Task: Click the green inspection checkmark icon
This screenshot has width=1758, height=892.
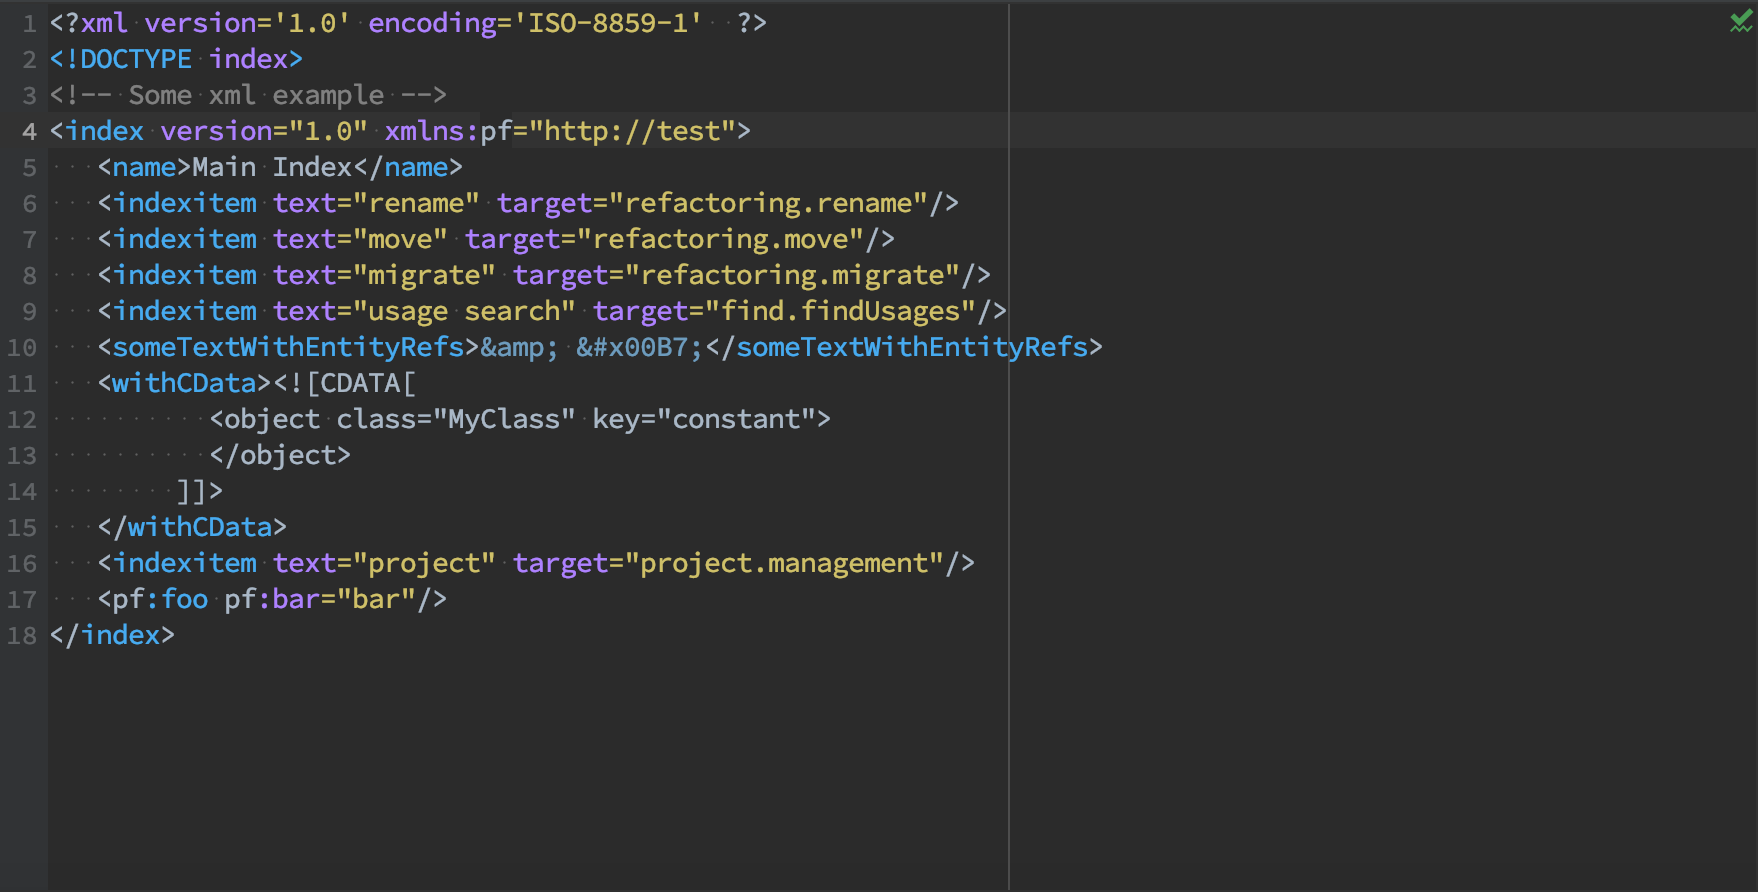Action: [x=1741, y=22]
